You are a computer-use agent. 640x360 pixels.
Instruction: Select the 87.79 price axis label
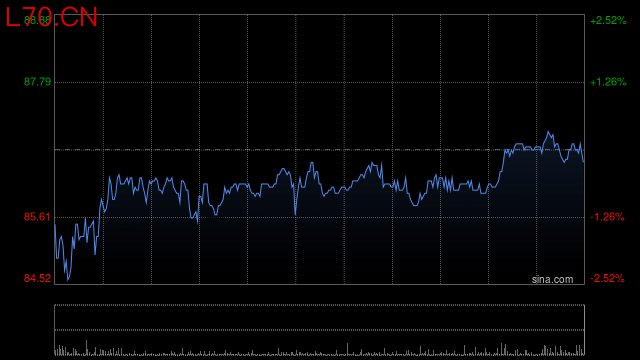coord(38,82)
